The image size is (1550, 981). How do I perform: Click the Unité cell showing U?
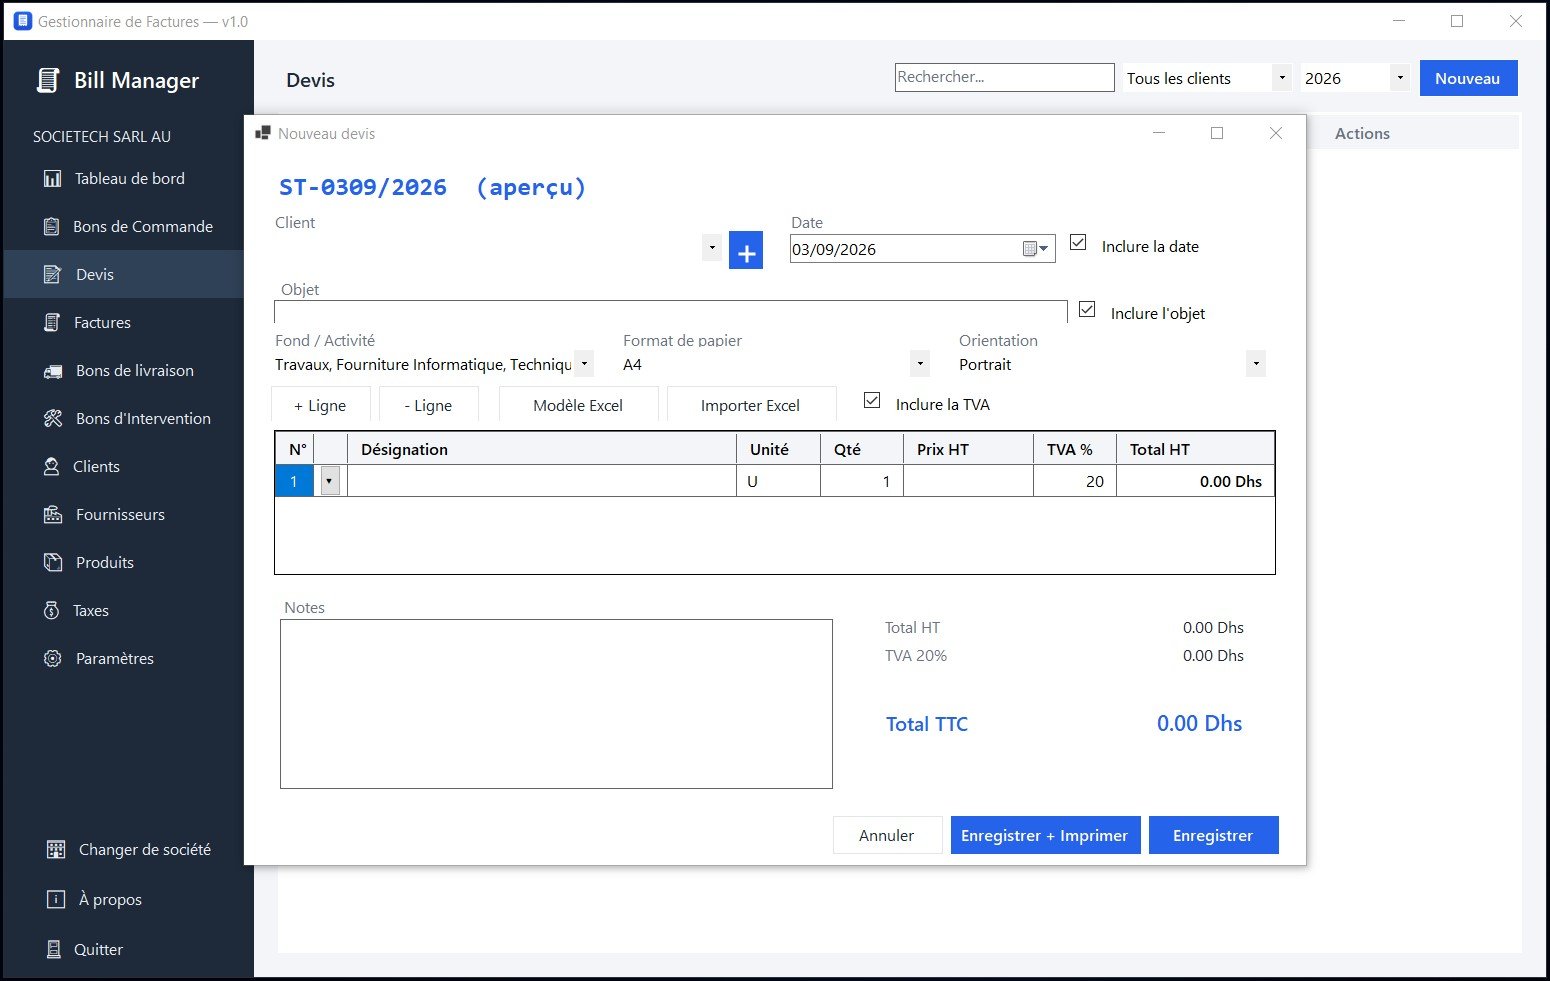point(778,481)
